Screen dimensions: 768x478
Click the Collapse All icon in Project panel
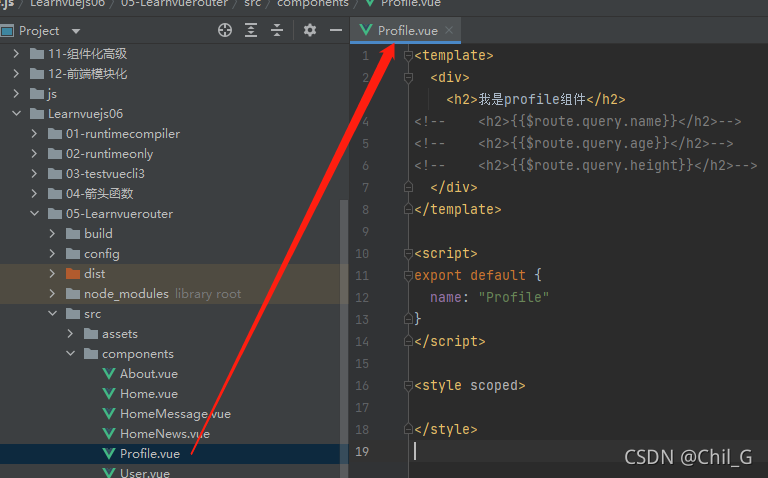[277, 30]
